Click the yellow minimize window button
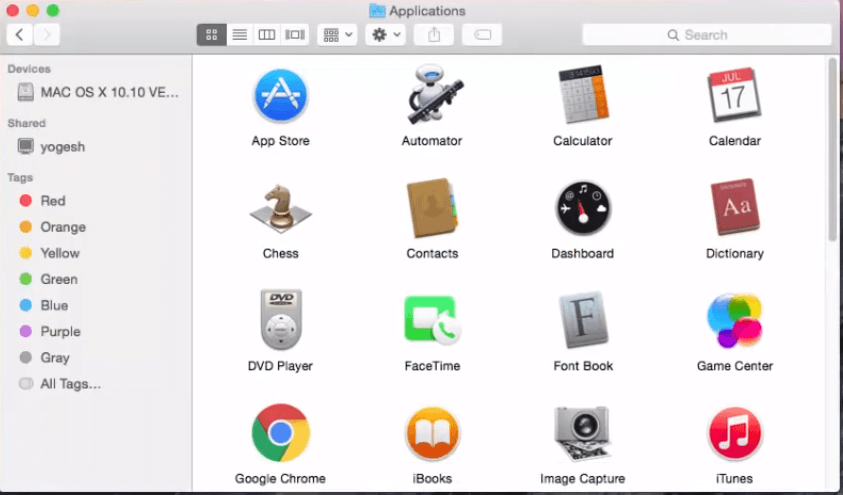 click(x=32, y=10)
